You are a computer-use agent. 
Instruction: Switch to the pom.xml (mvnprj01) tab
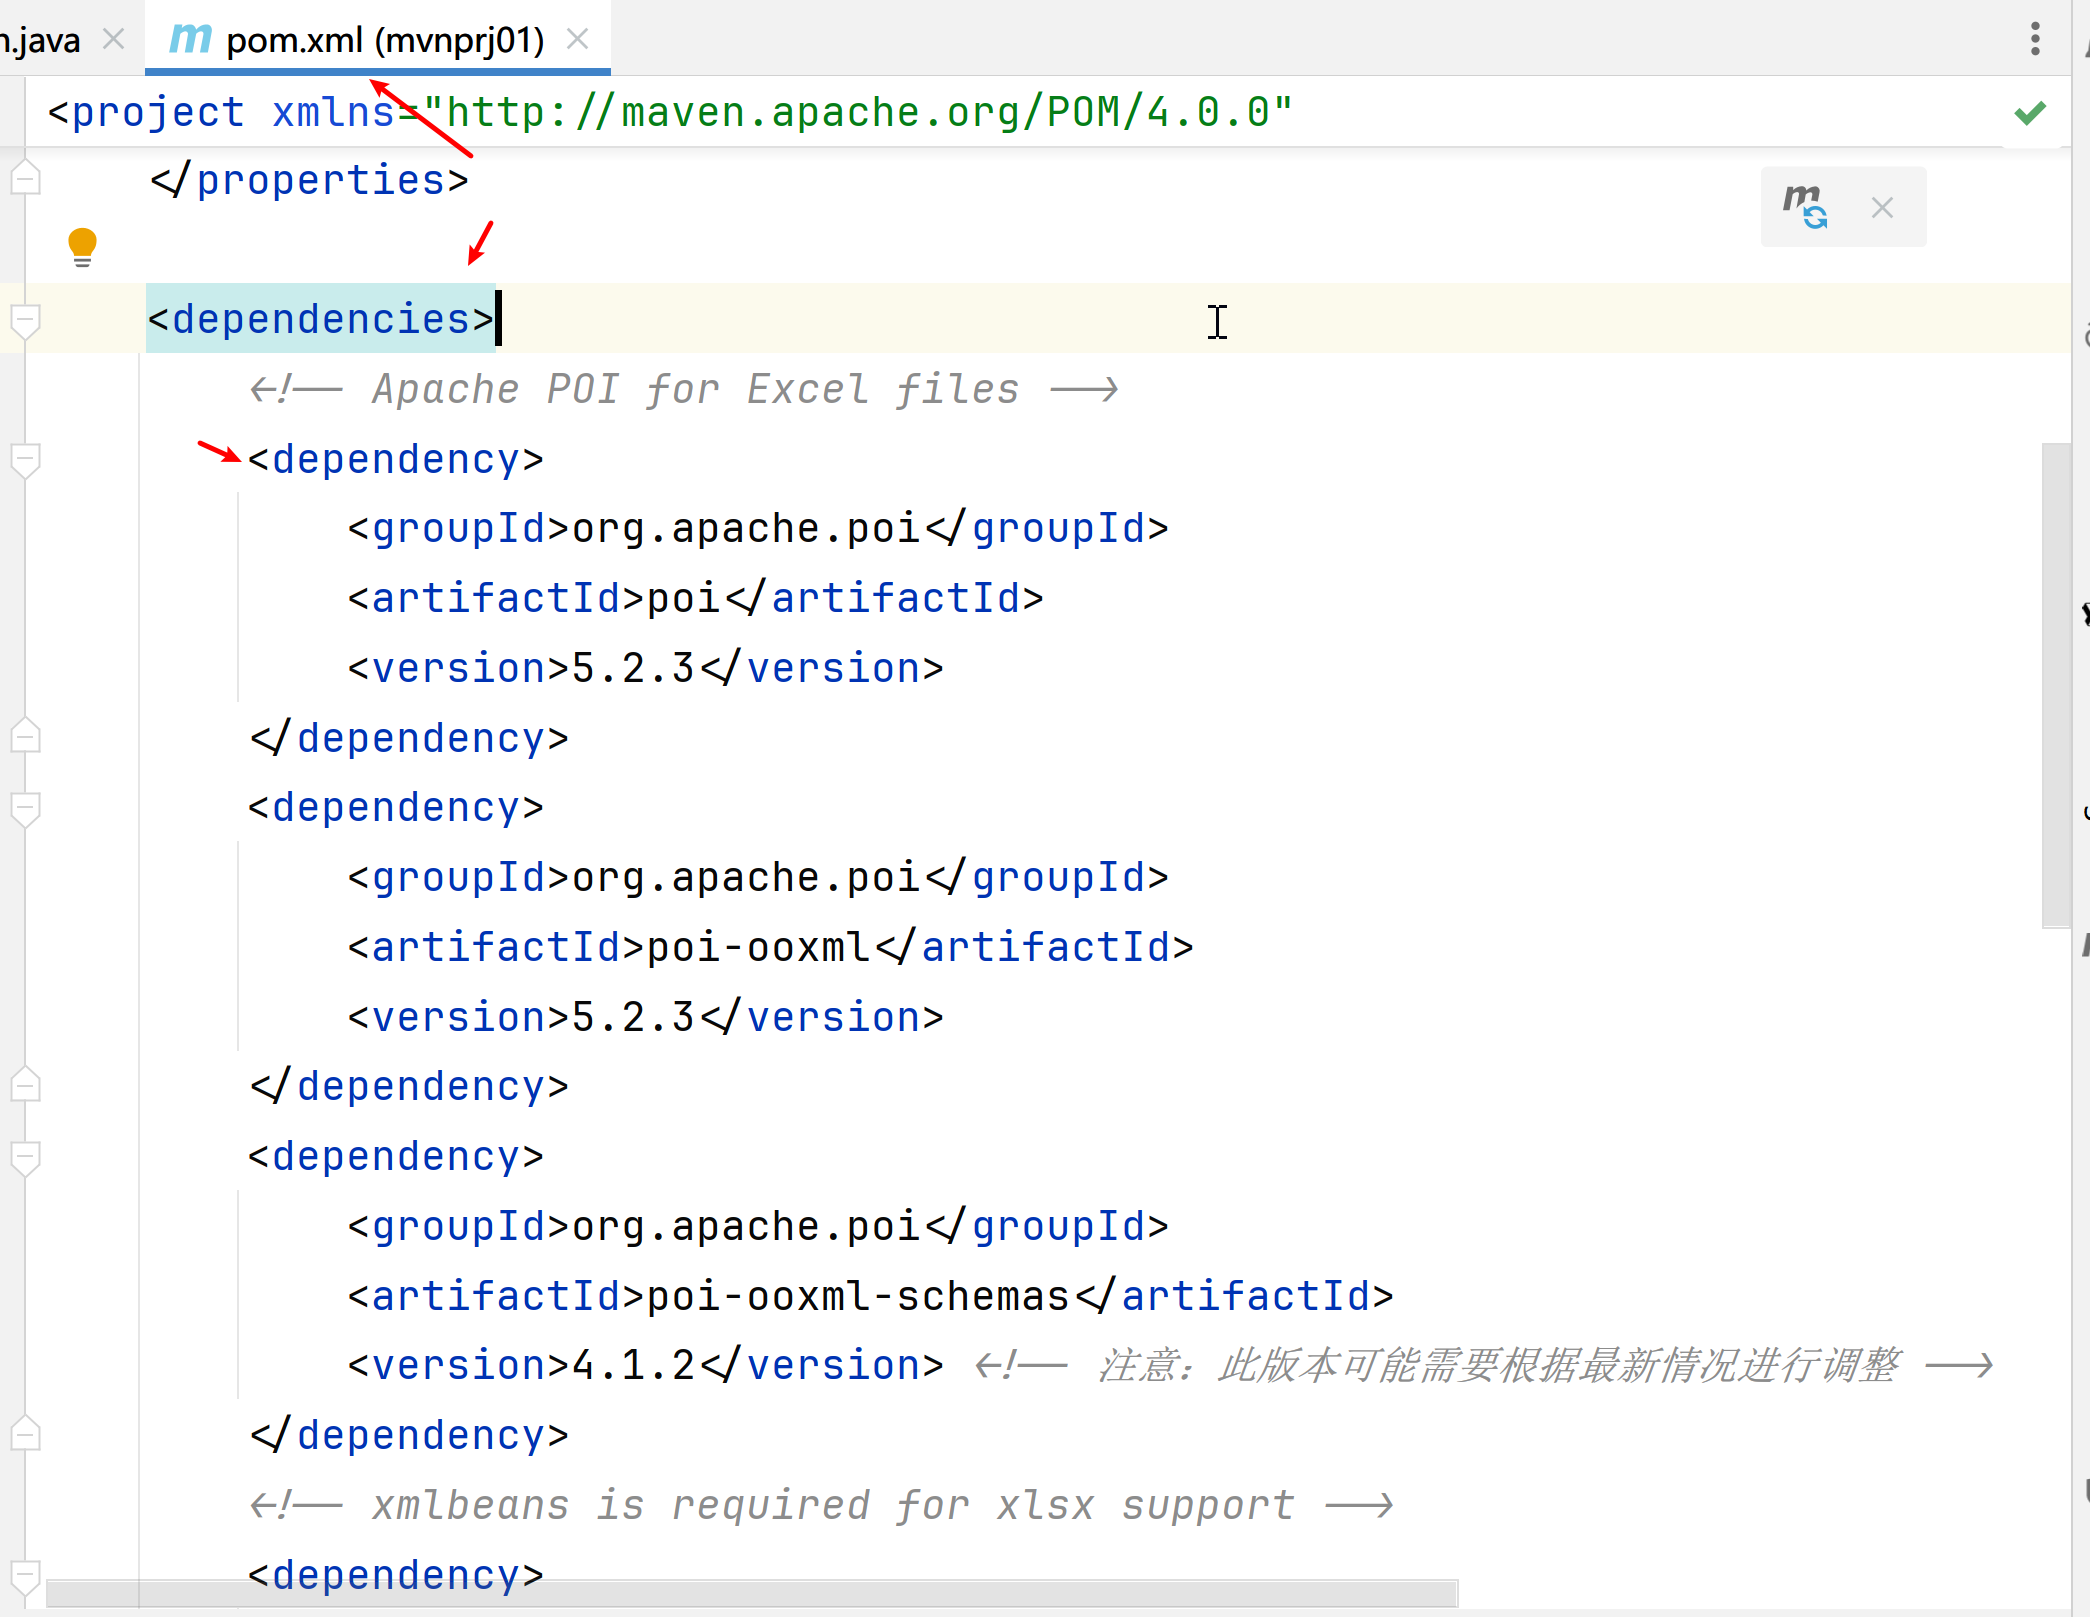tap(385, 40)
